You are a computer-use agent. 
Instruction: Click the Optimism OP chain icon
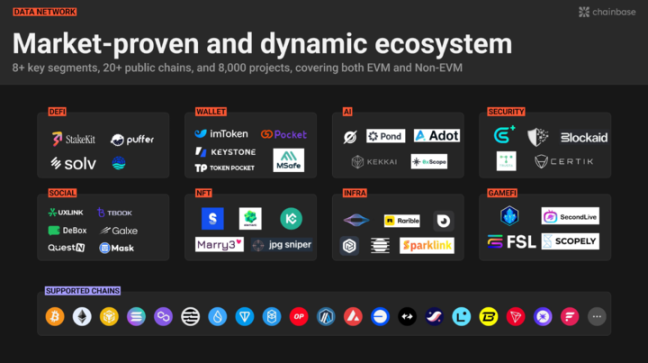(x=299, y=317)
